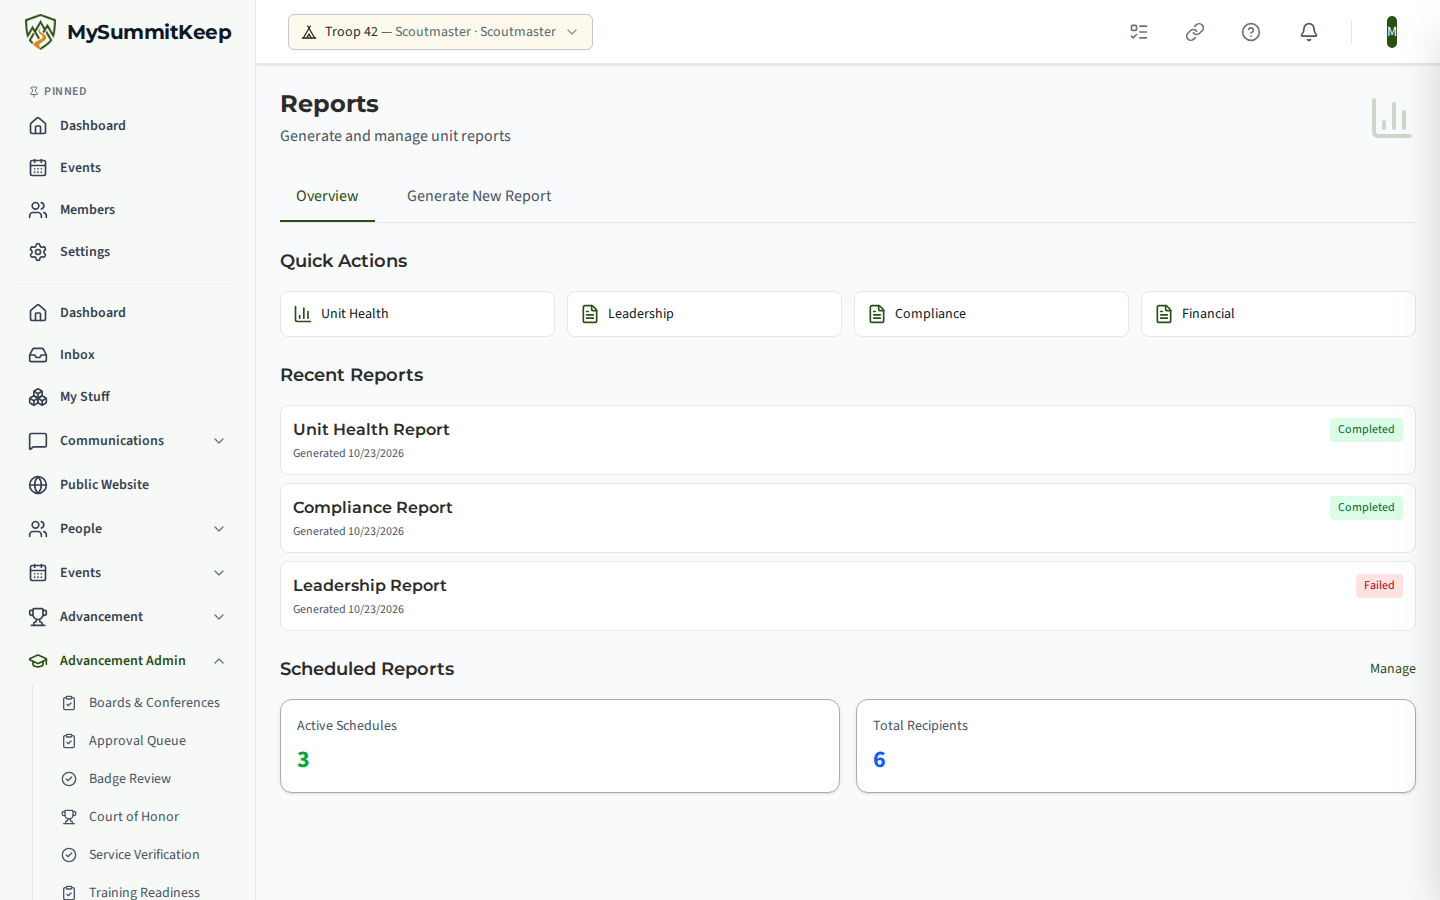Open the help question mark icon
The width and height of the screenshot is (1440, 900).
(1251, 32)
